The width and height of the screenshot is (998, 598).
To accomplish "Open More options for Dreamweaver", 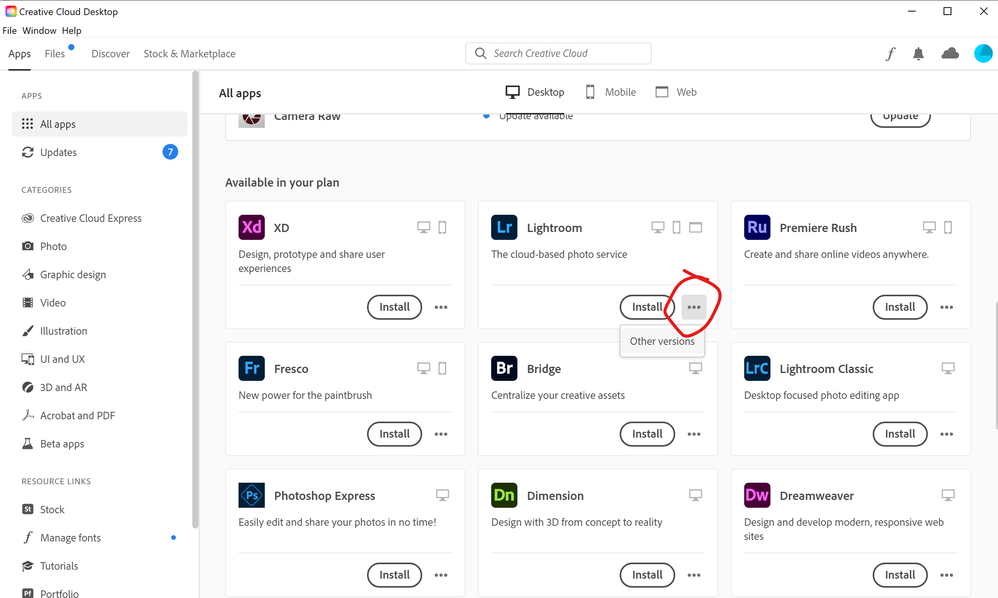I will point(946,575).
